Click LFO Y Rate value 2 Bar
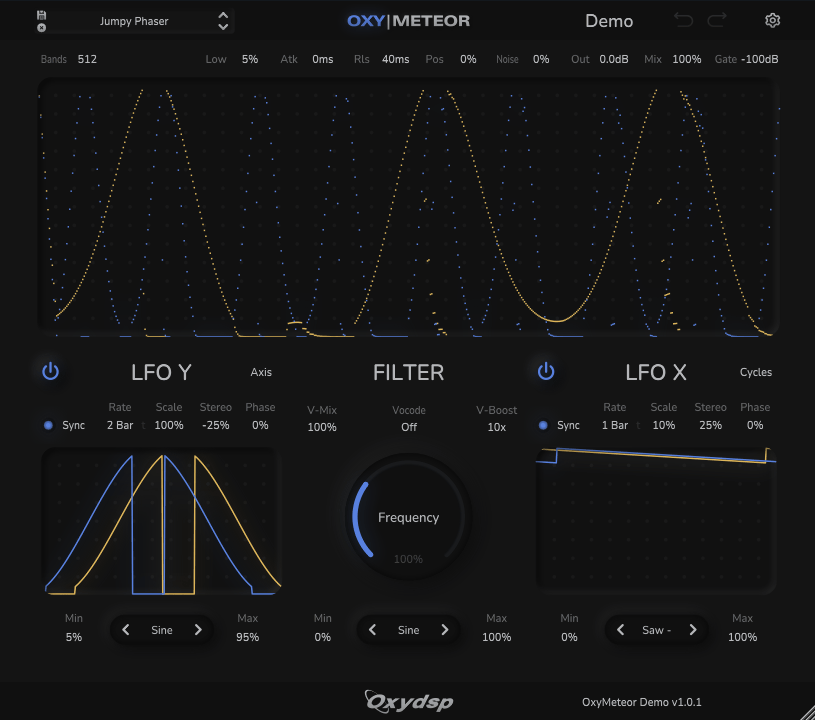 point(120,425)
